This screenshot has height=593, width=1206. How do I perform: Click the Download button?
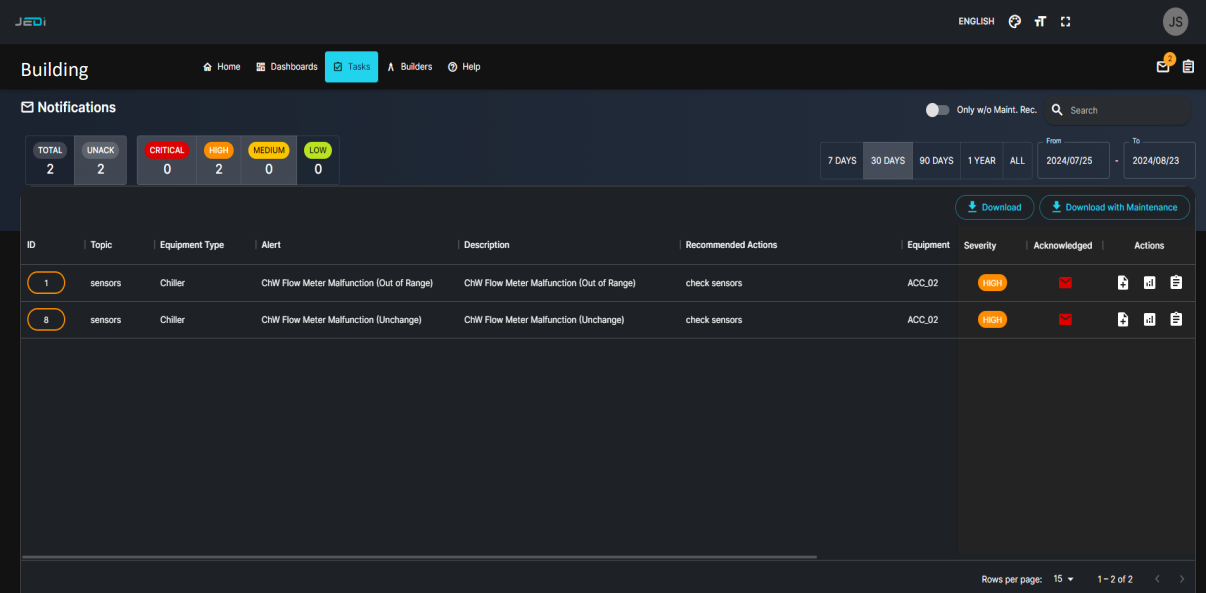point(994,207)
